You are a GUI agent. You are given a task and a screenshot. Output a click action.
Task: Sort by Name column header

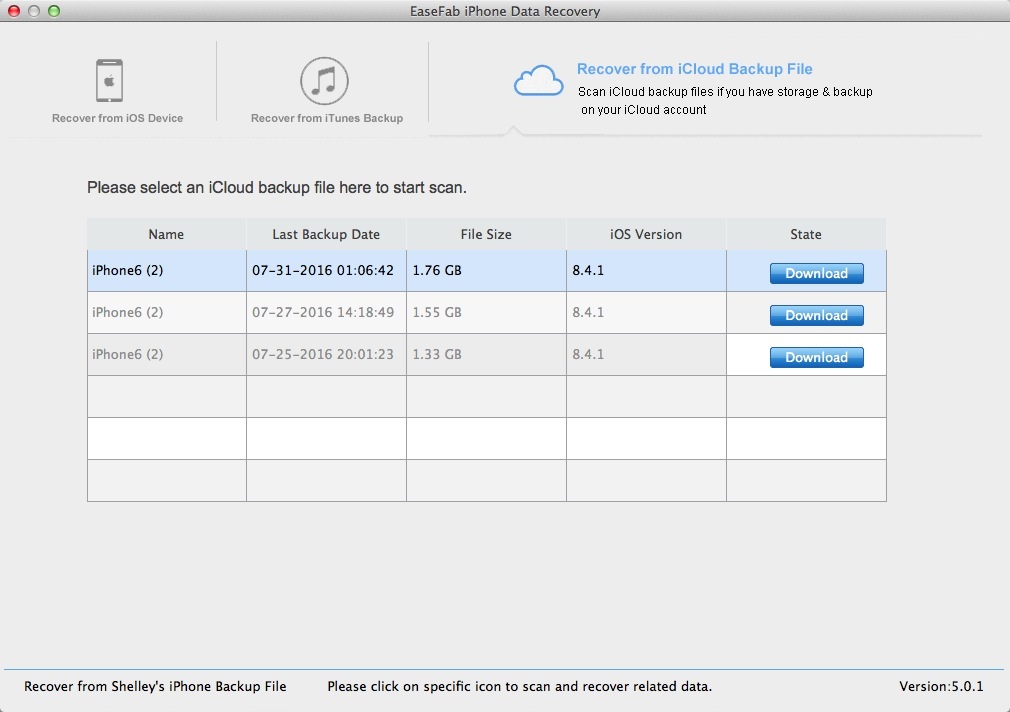click(x=166, y=235)
